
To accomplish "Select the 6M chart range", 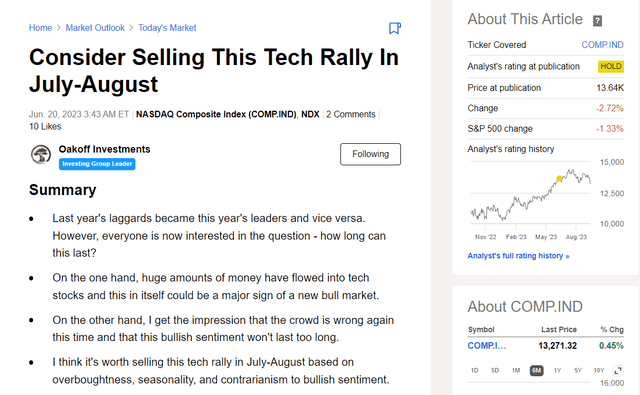I will [536, 371].
